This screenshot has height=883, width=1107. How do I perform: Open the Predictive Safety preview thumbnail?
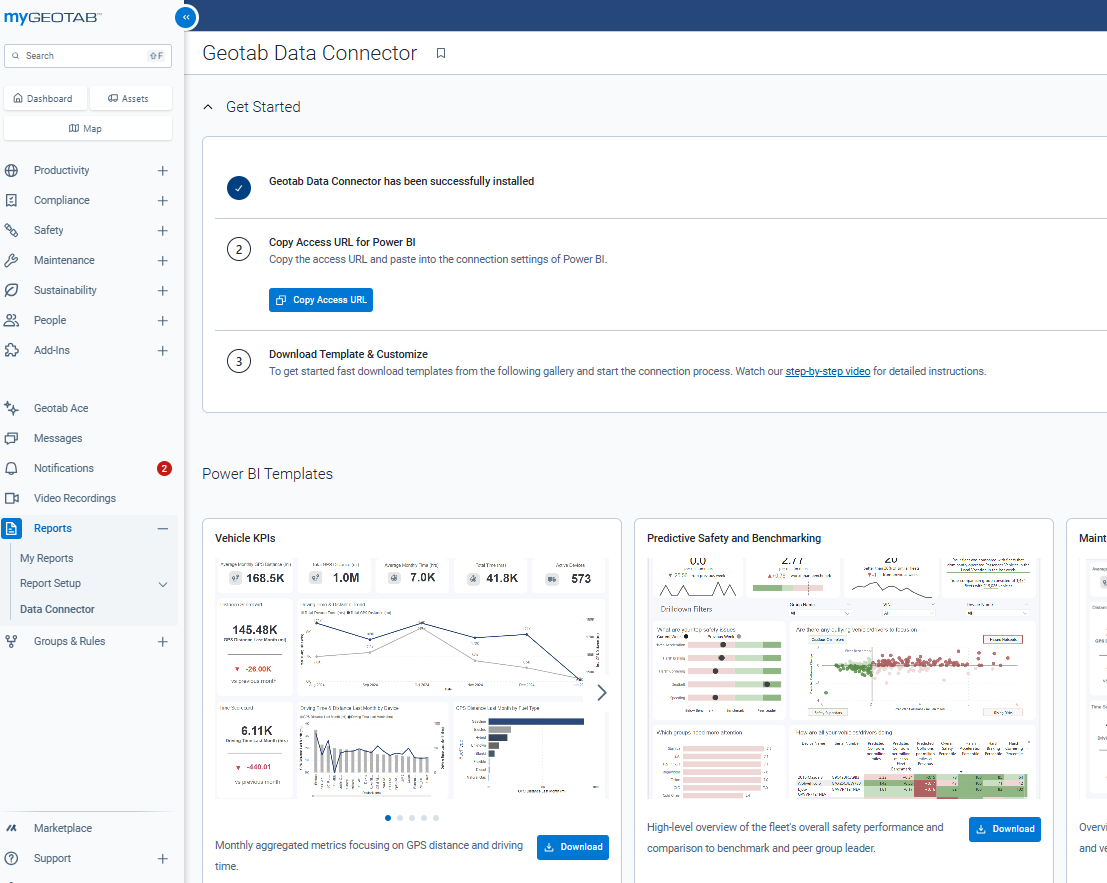pos(844,678)
